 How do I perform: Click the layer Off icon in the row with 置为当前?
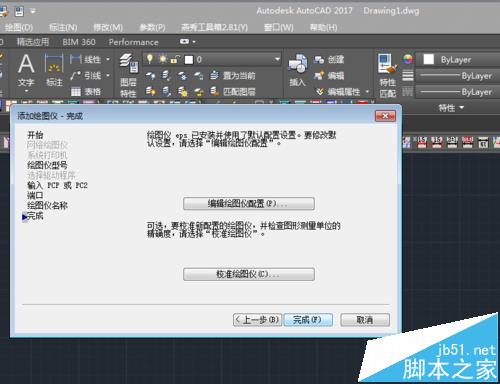coord(150,76)
